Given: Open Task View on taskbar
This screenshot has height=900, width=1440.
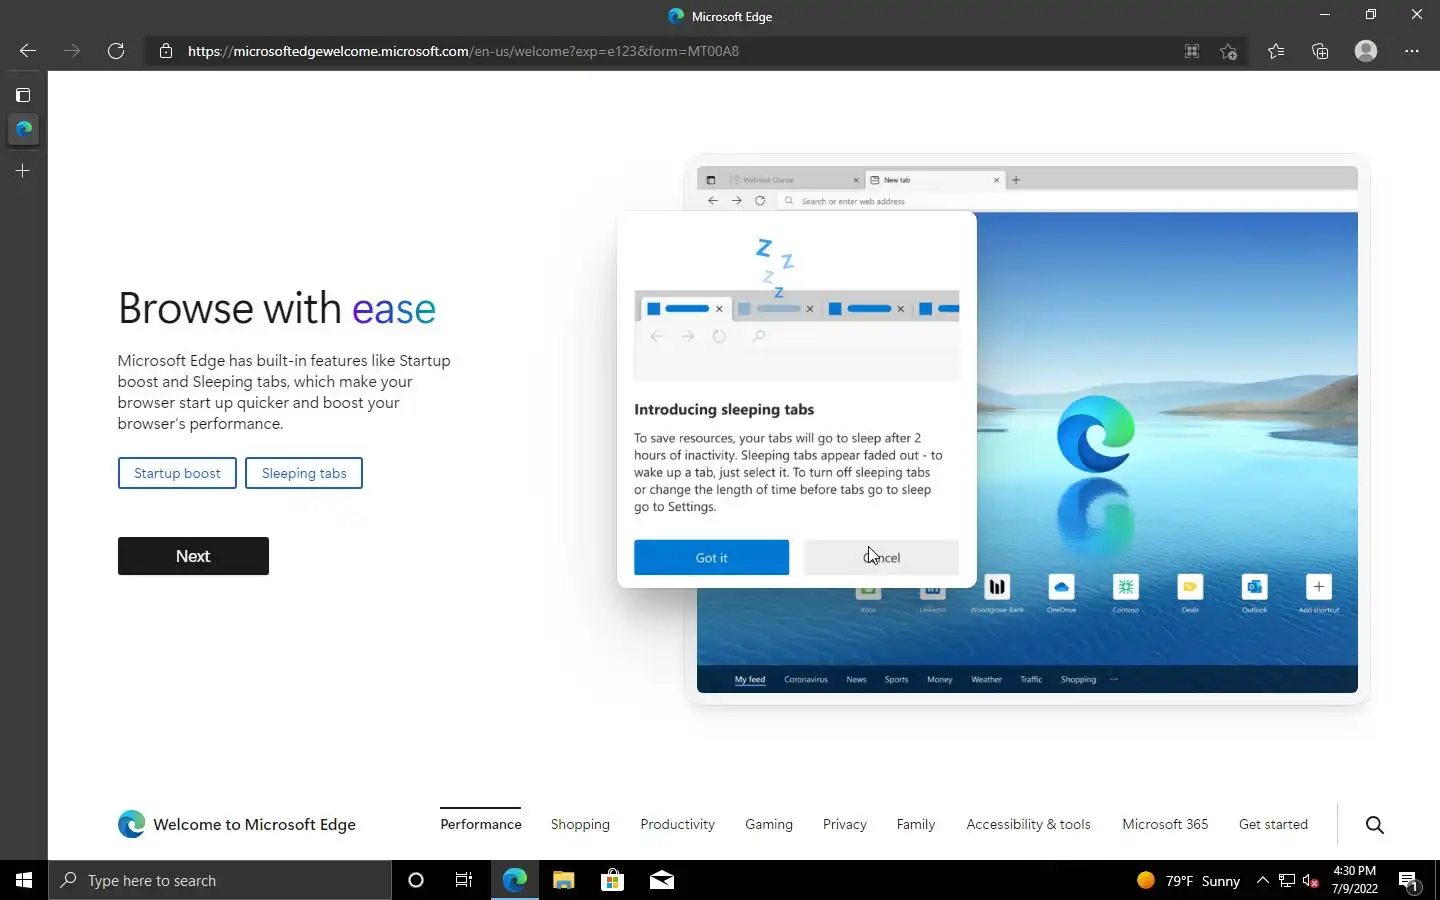Looking at the screenshot, I should point(464,880).
